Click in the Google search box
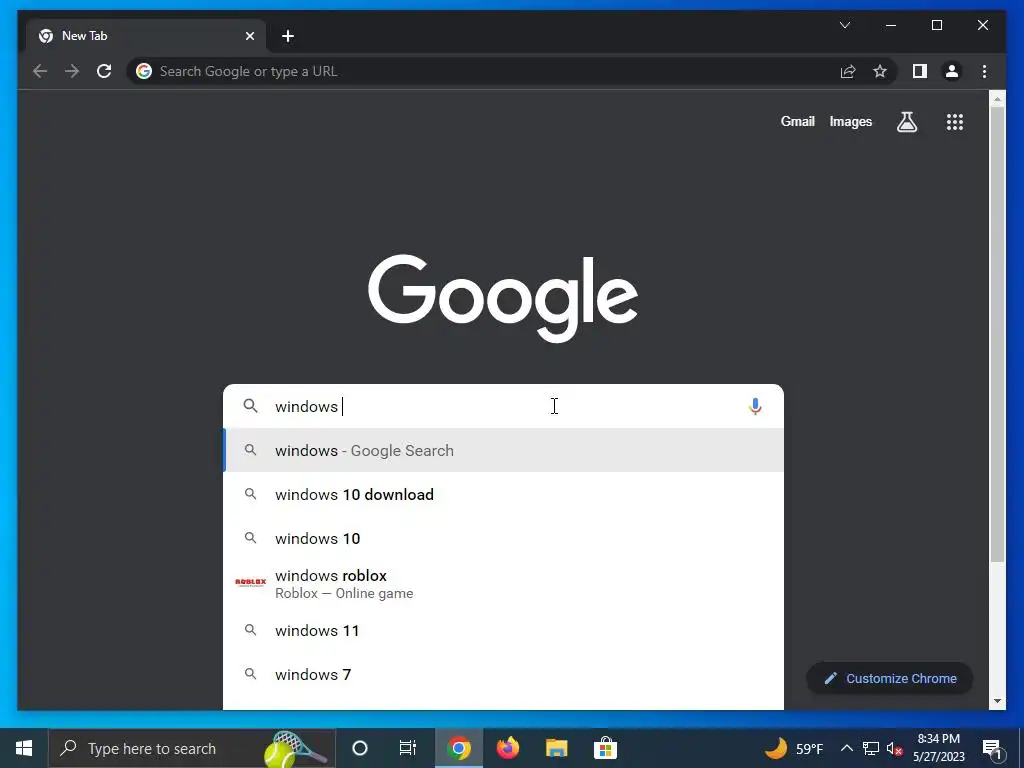 pos(503,406)
